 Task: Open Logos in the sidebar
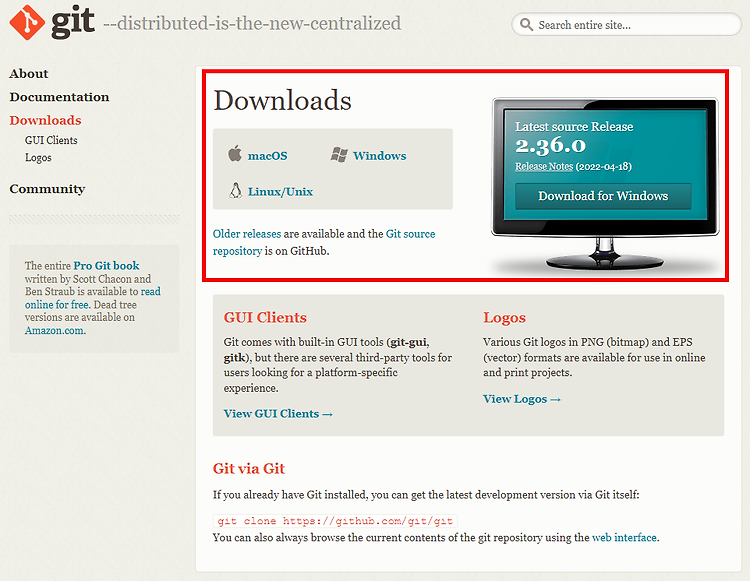point(38,158)
